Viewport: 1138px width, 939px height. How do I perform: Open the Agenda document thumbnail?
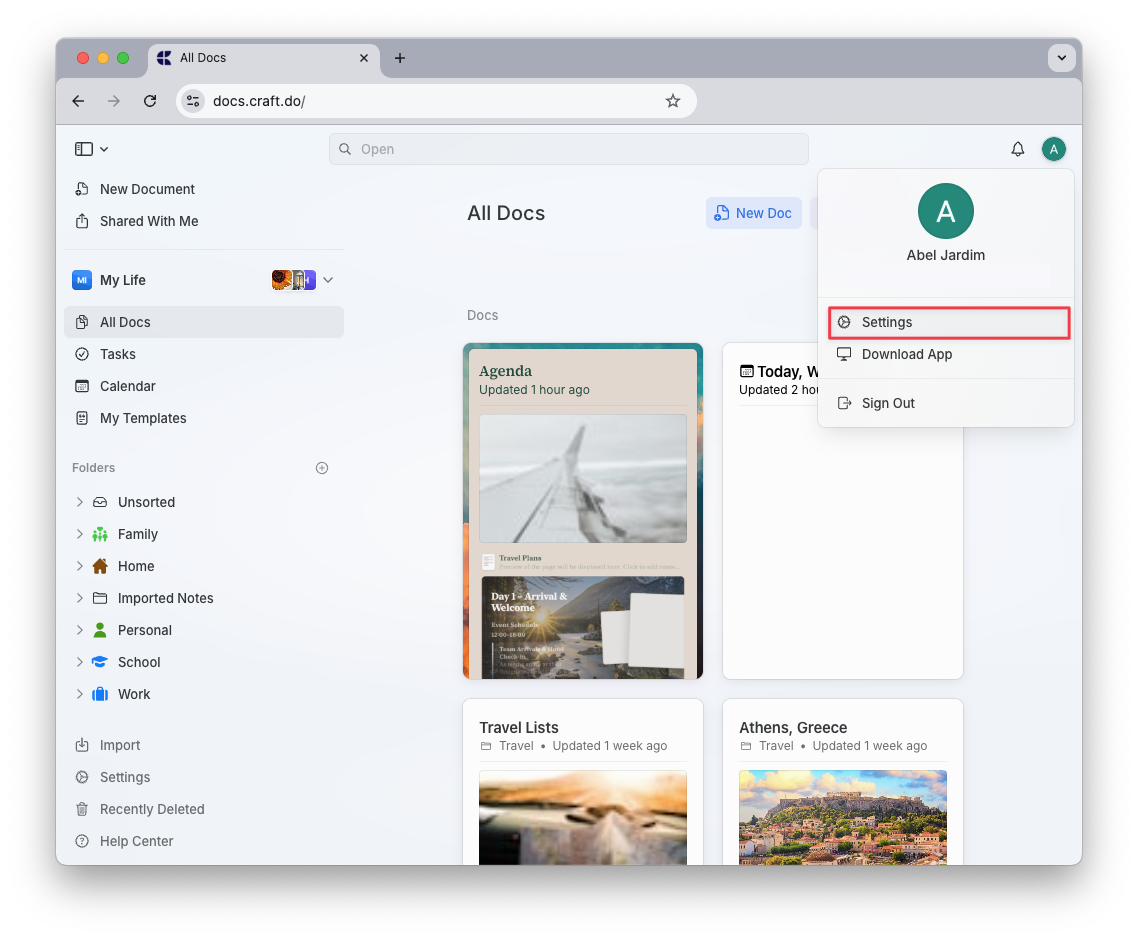tap(583, 510)
